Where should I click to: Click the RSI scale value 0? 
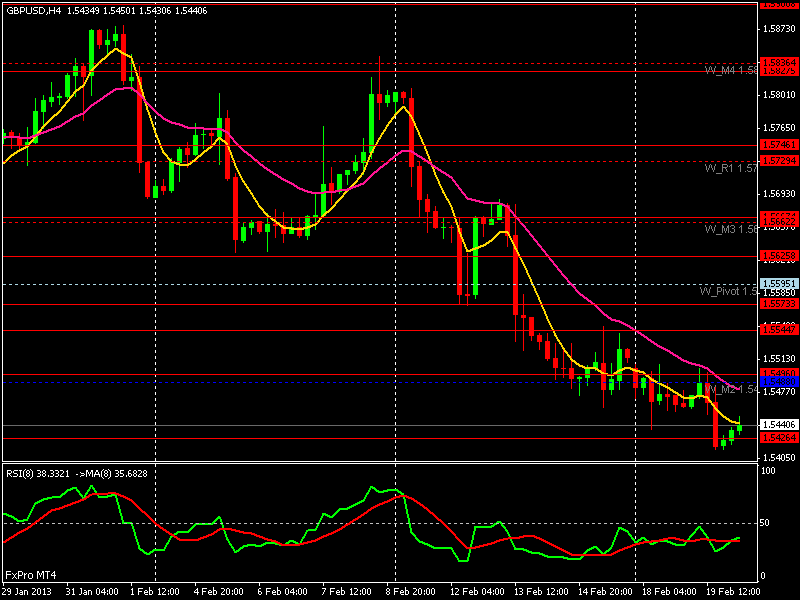click(763, 576)
